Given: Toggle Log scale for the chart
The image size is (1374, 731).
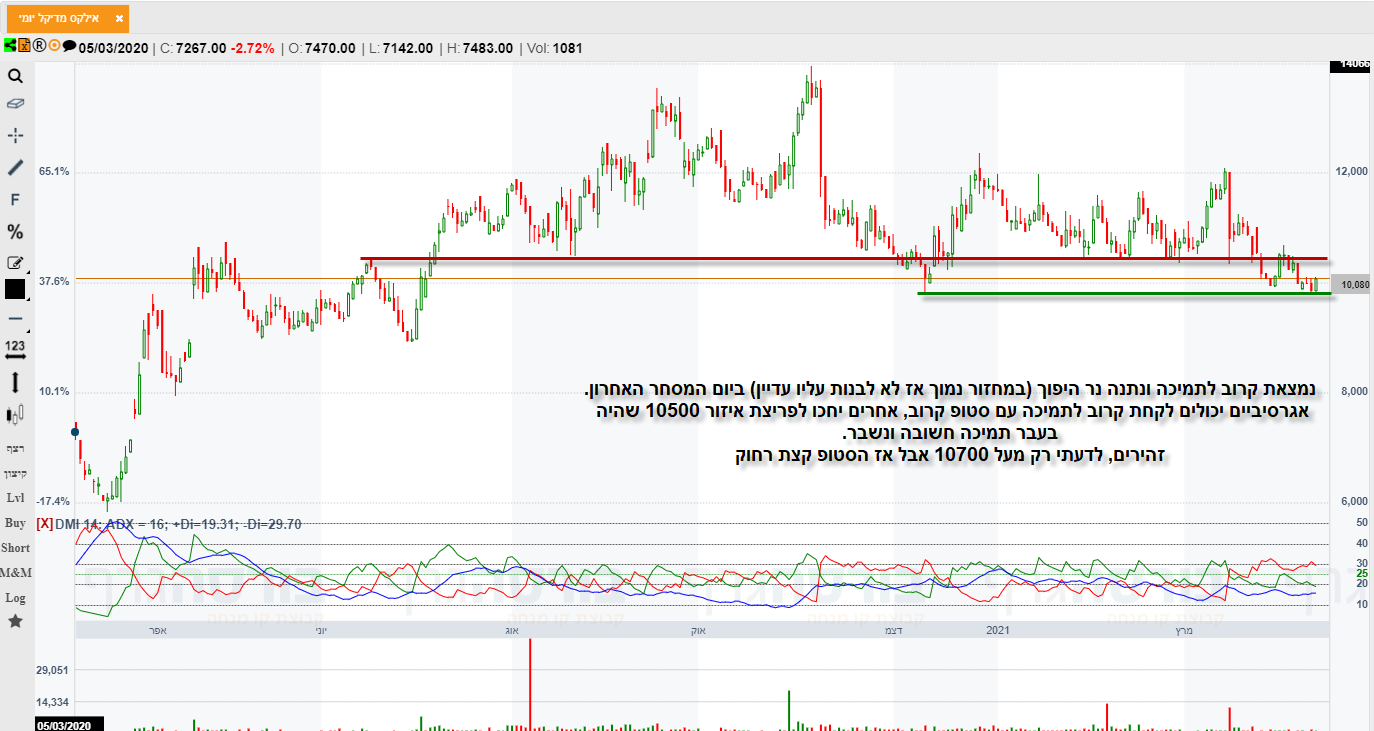Looking at the screenshot, I should (x=15, y=597).
